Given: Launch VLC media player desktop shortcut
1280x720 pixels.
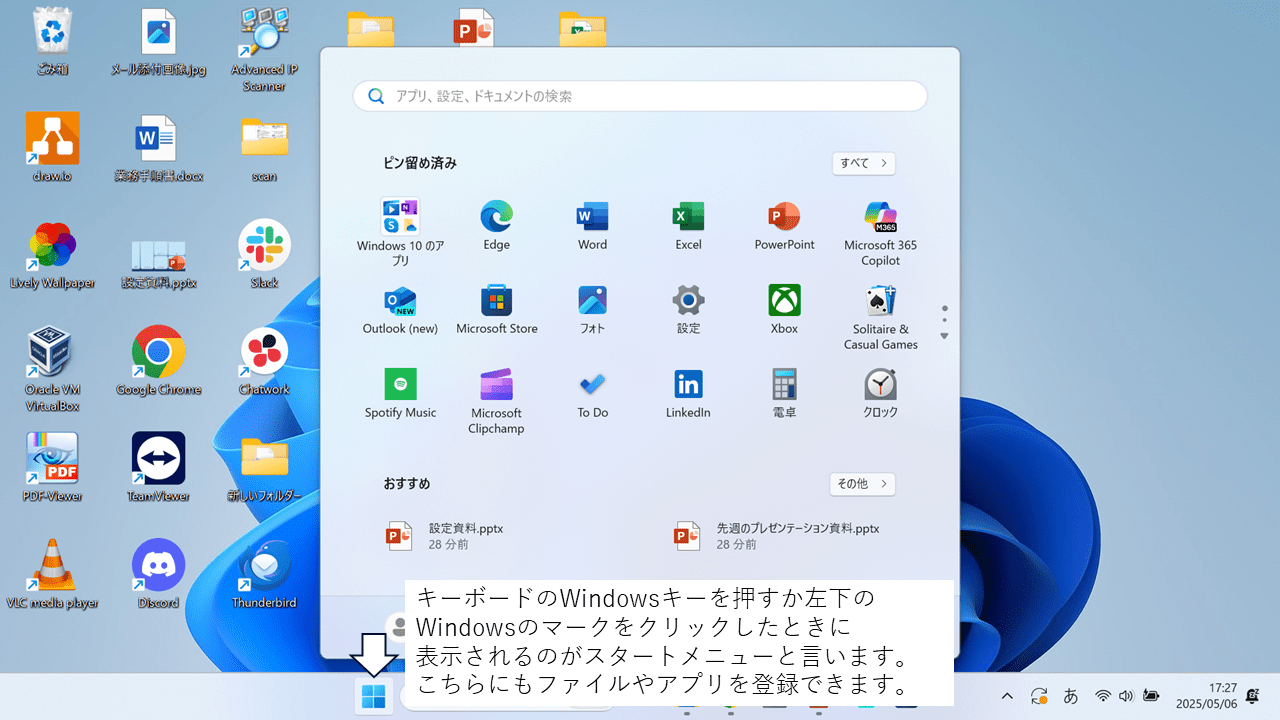Looking at the screenshot, I should click(51, 574).
